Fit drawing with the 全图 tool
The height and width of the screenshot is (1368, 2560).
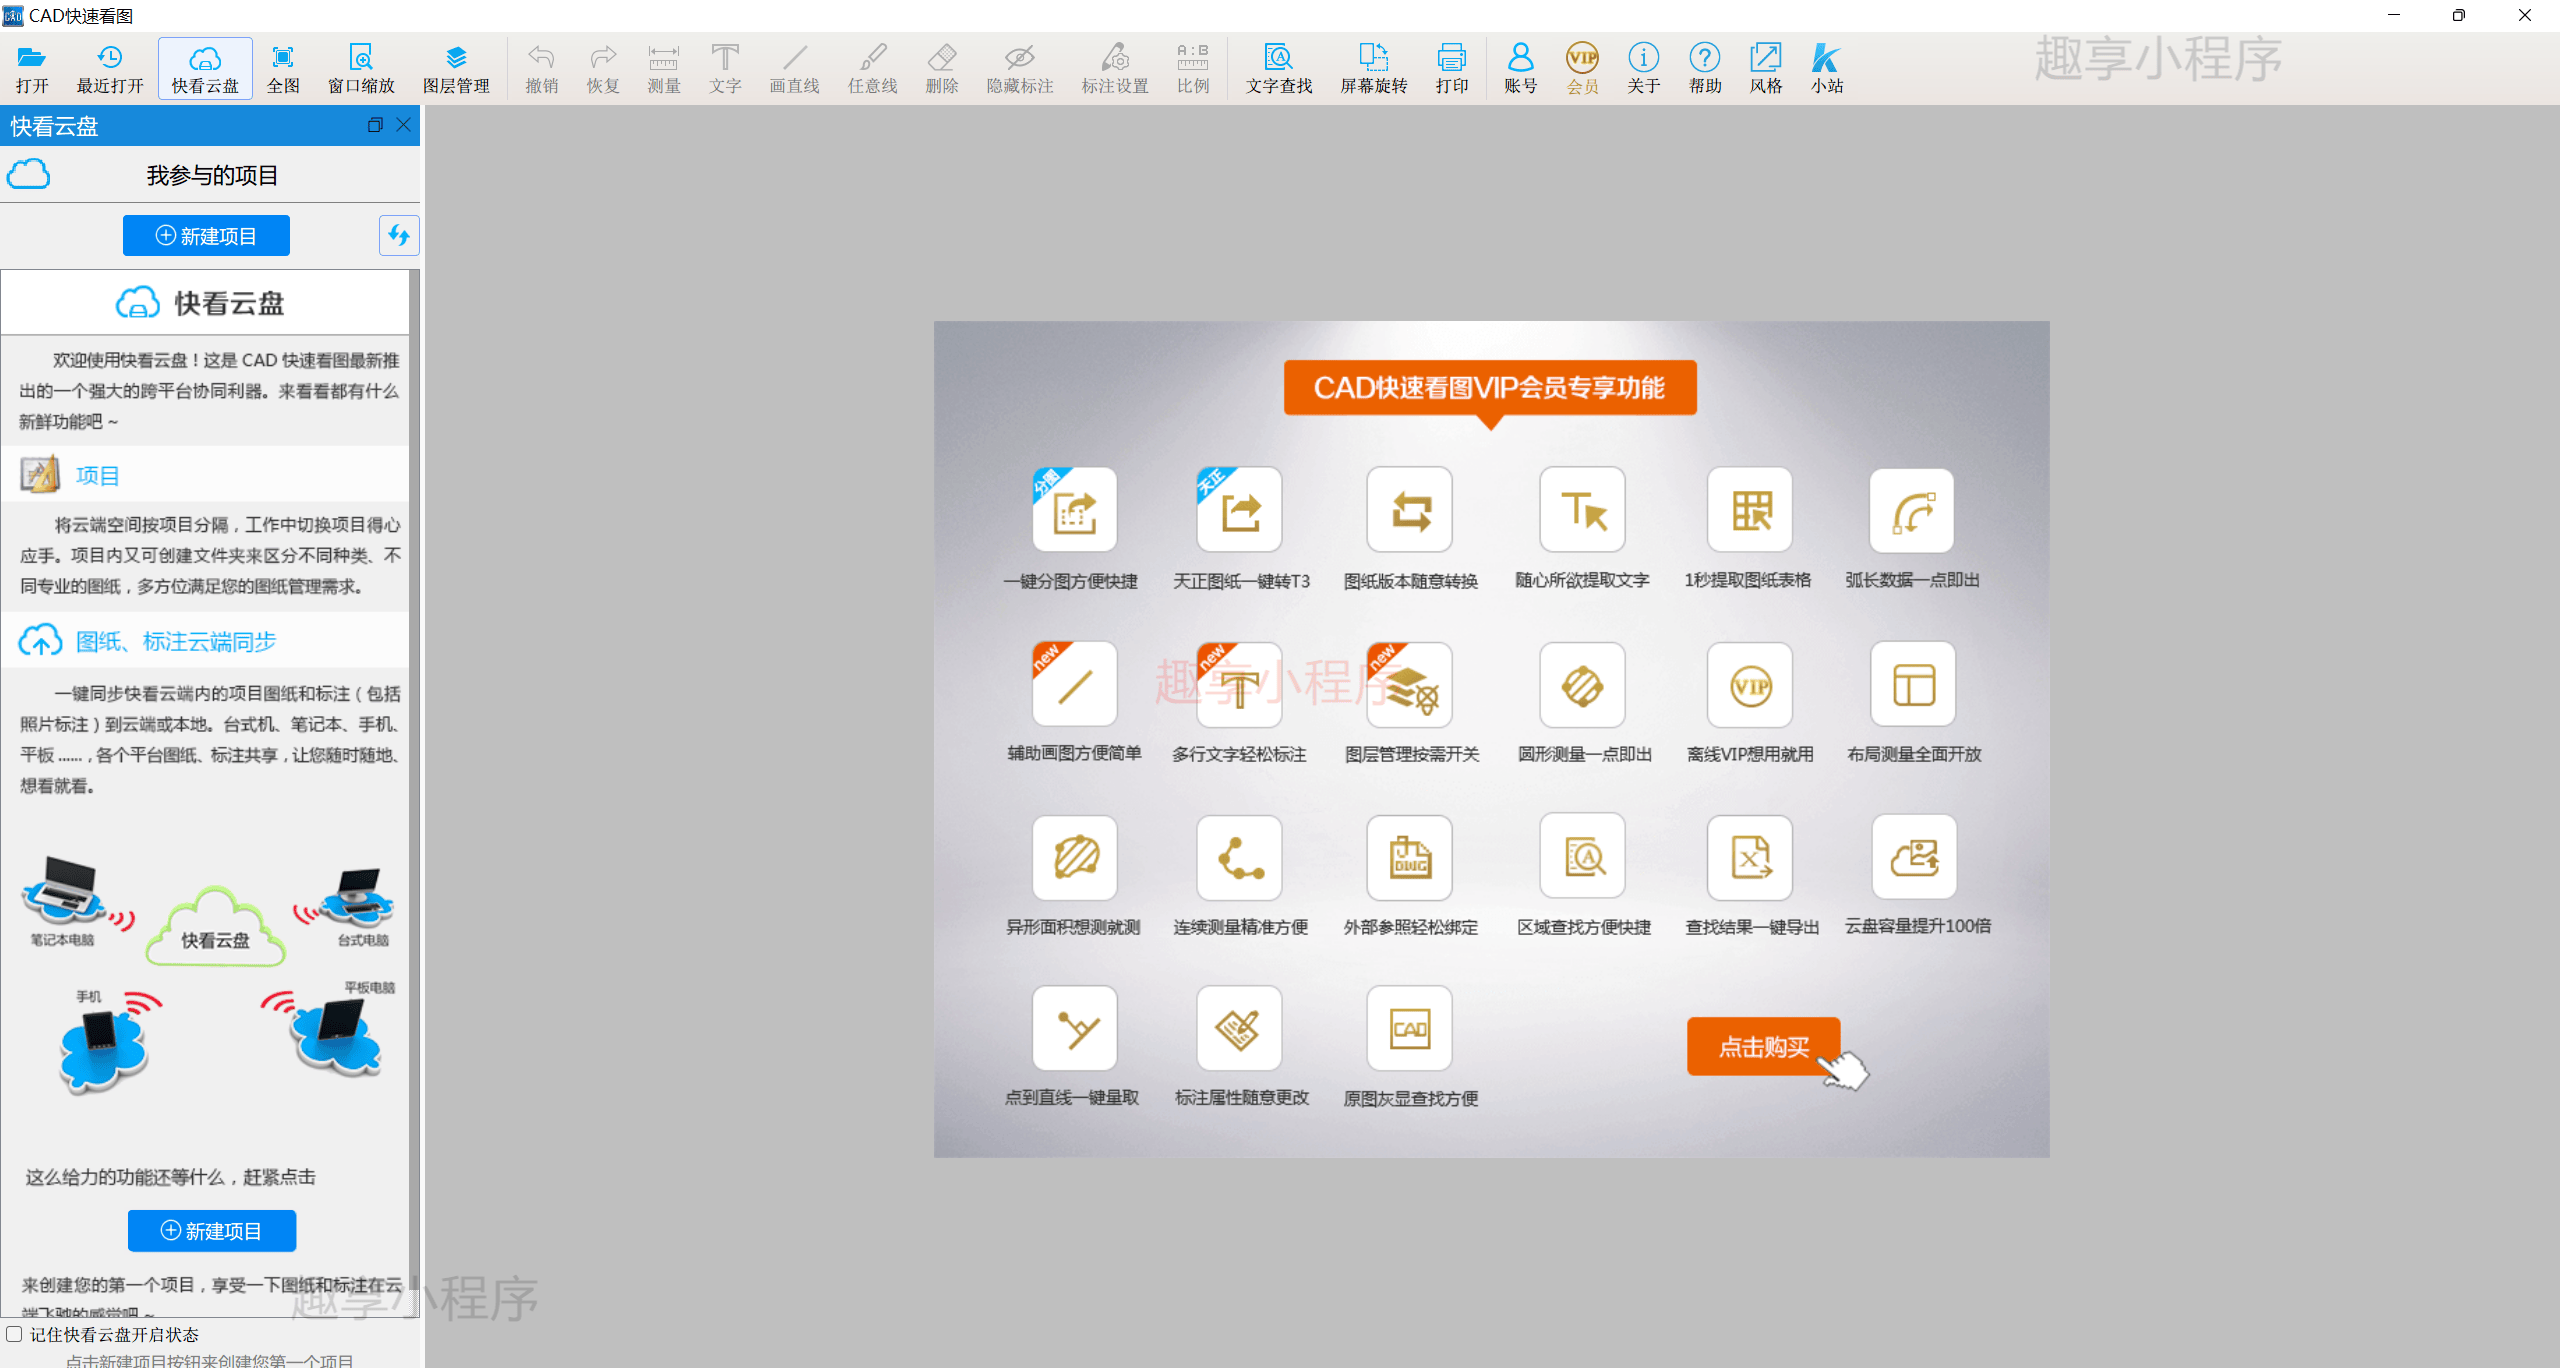(283, 69)
